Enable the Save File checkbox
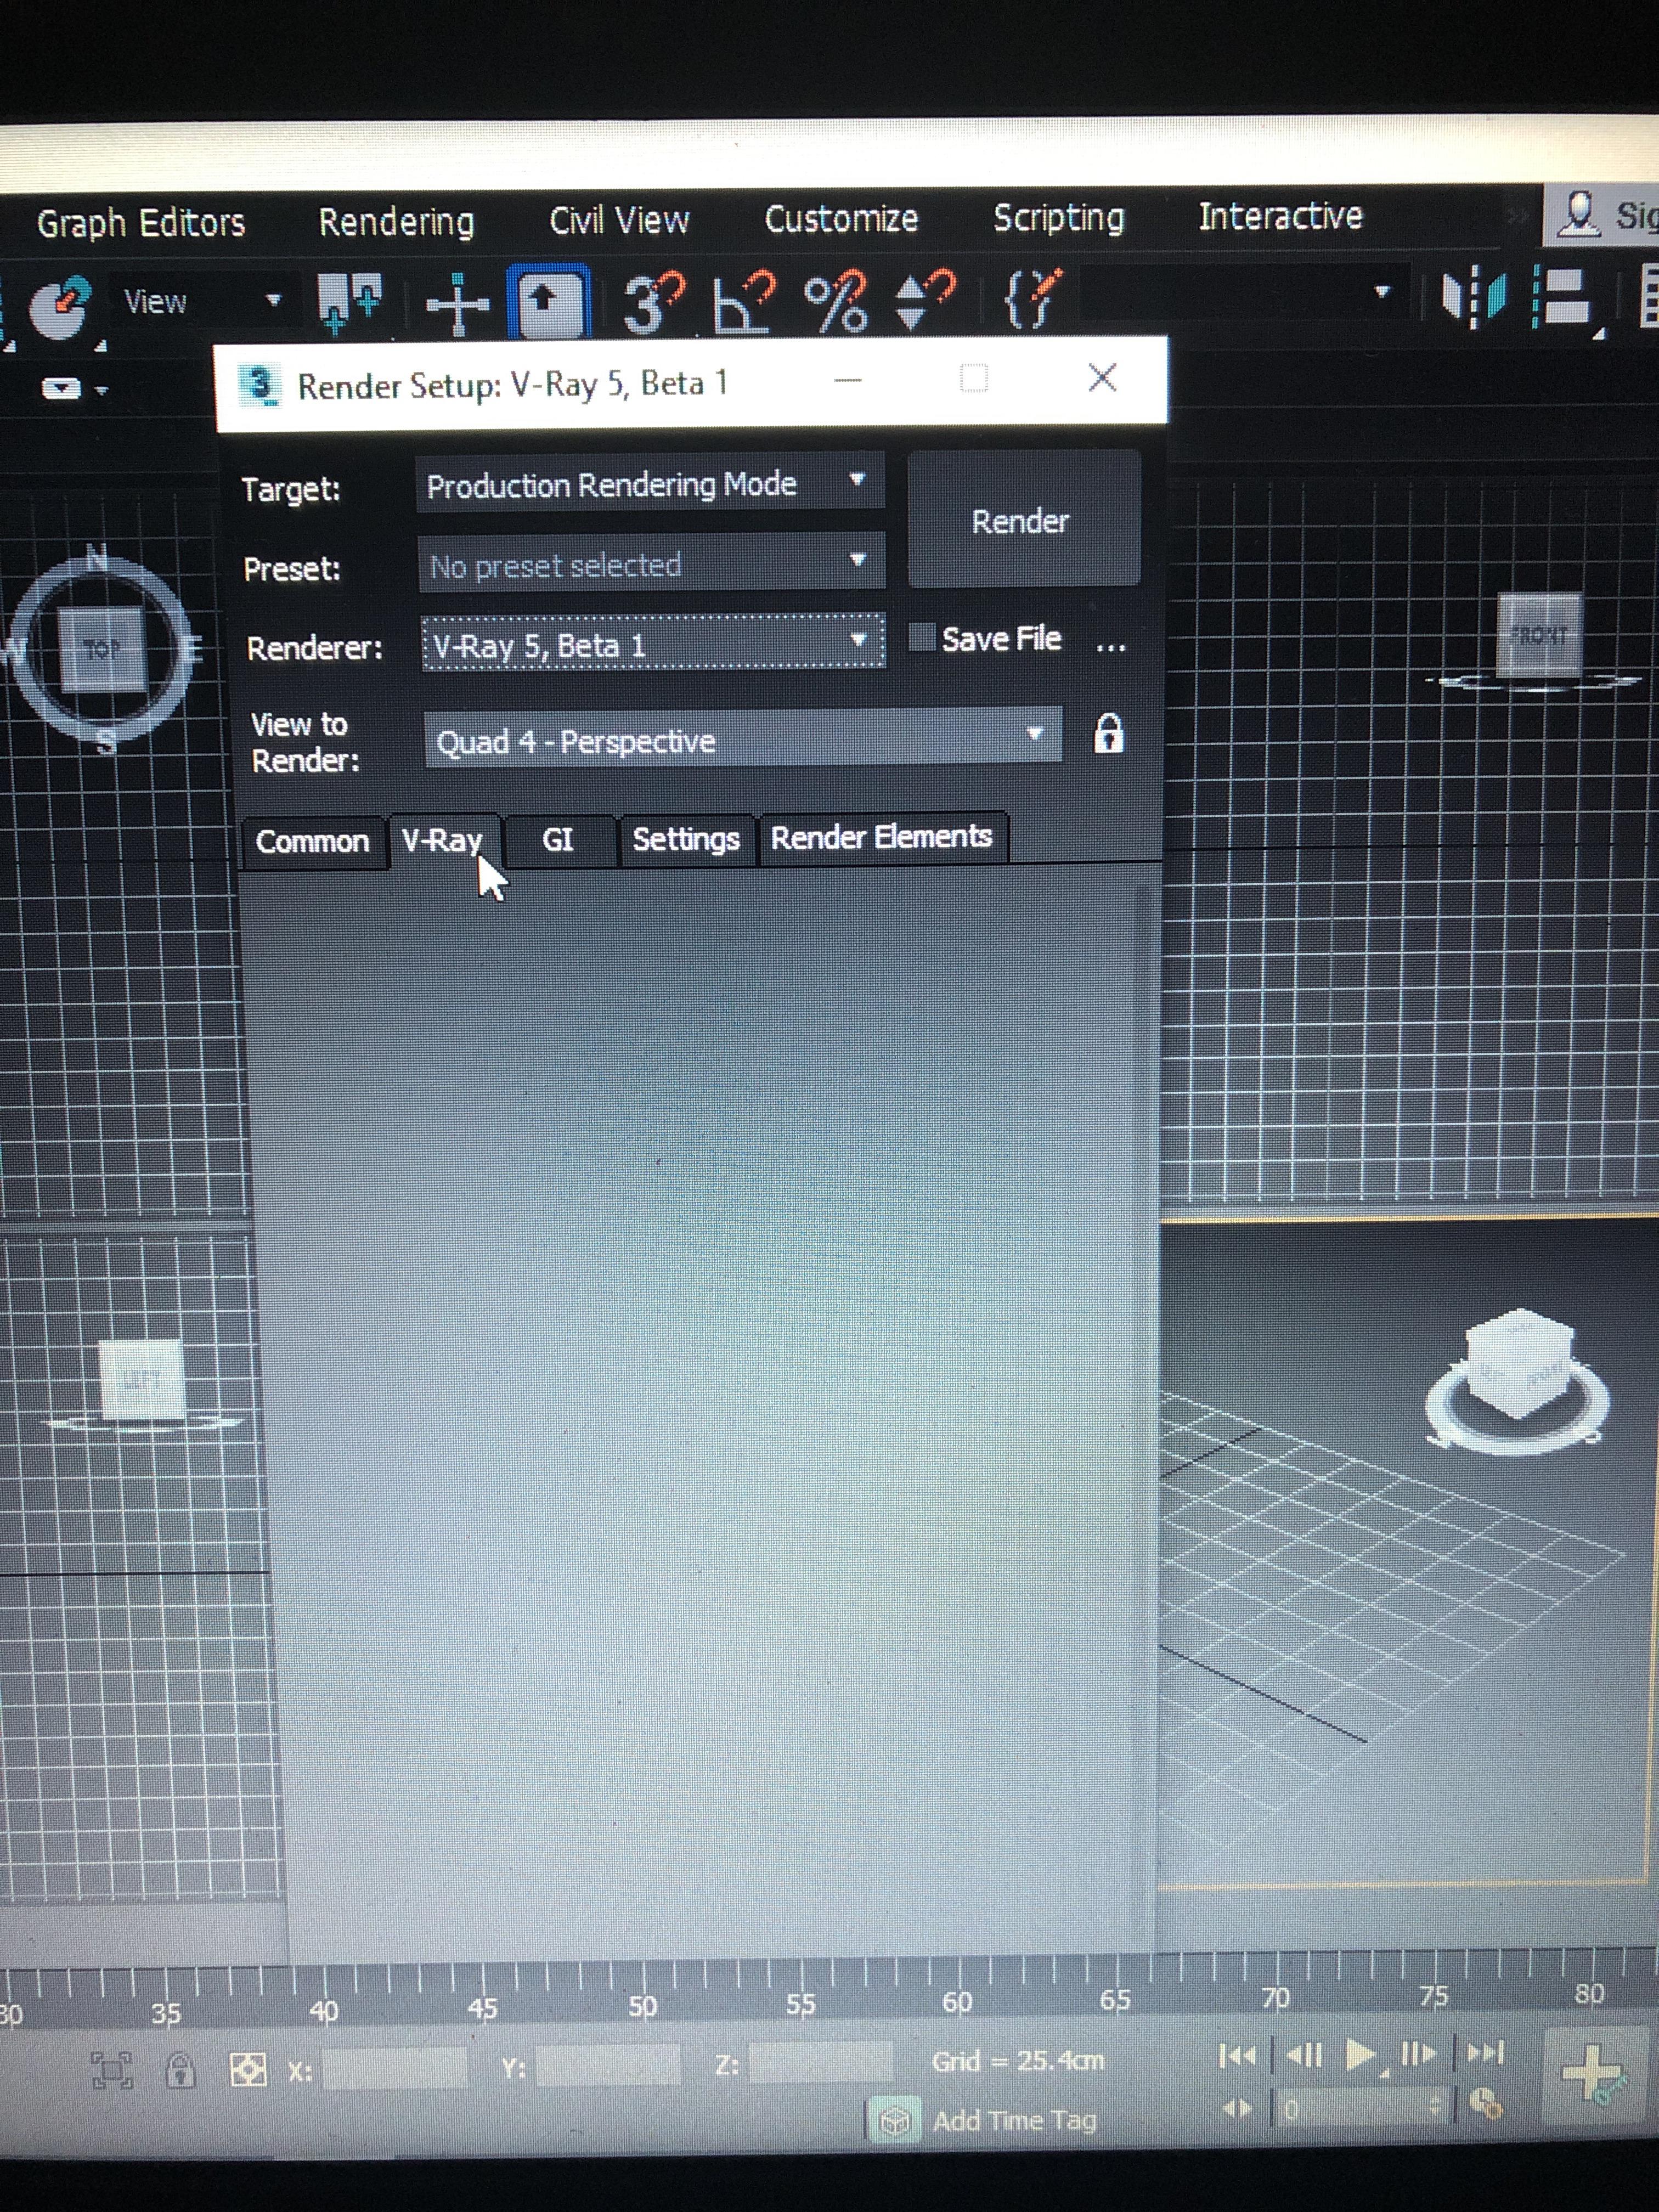 click(x=921, y=637)
